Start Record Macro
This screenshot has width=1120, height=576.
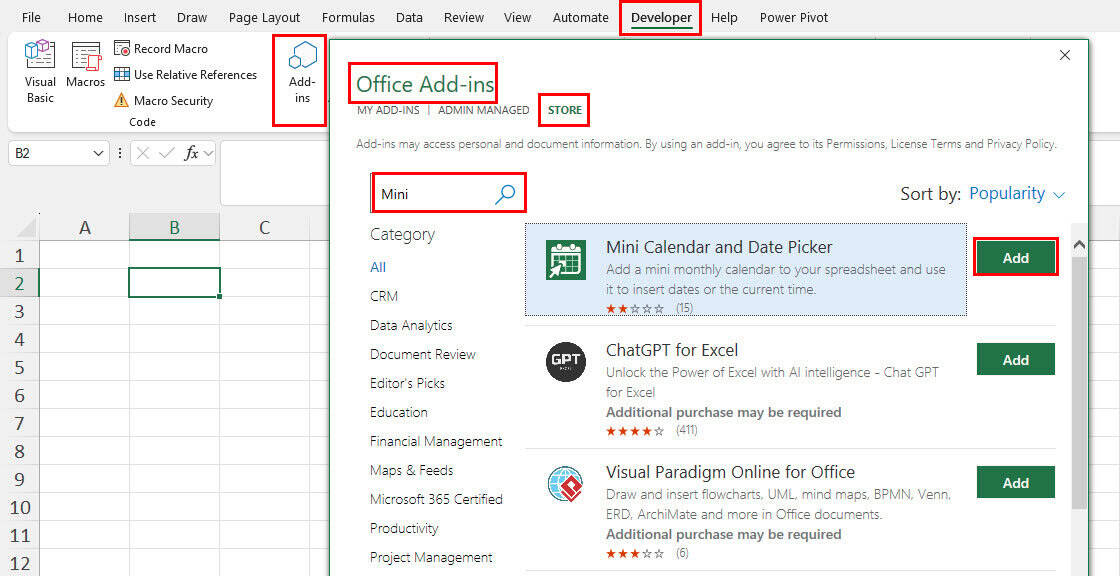coord(161,49)
